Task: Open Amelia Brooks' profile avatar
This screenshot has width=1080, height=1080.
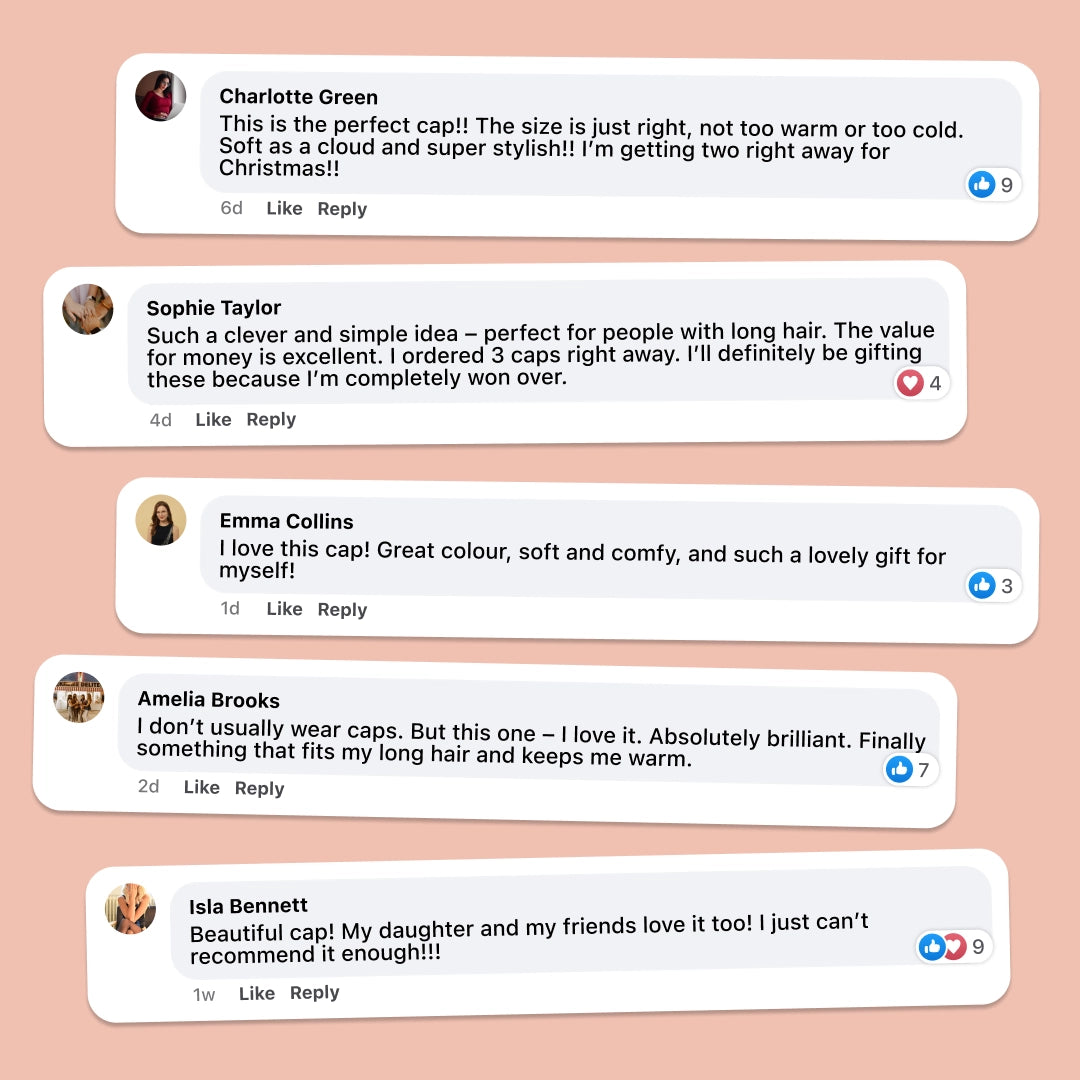Action: point(79,697)
